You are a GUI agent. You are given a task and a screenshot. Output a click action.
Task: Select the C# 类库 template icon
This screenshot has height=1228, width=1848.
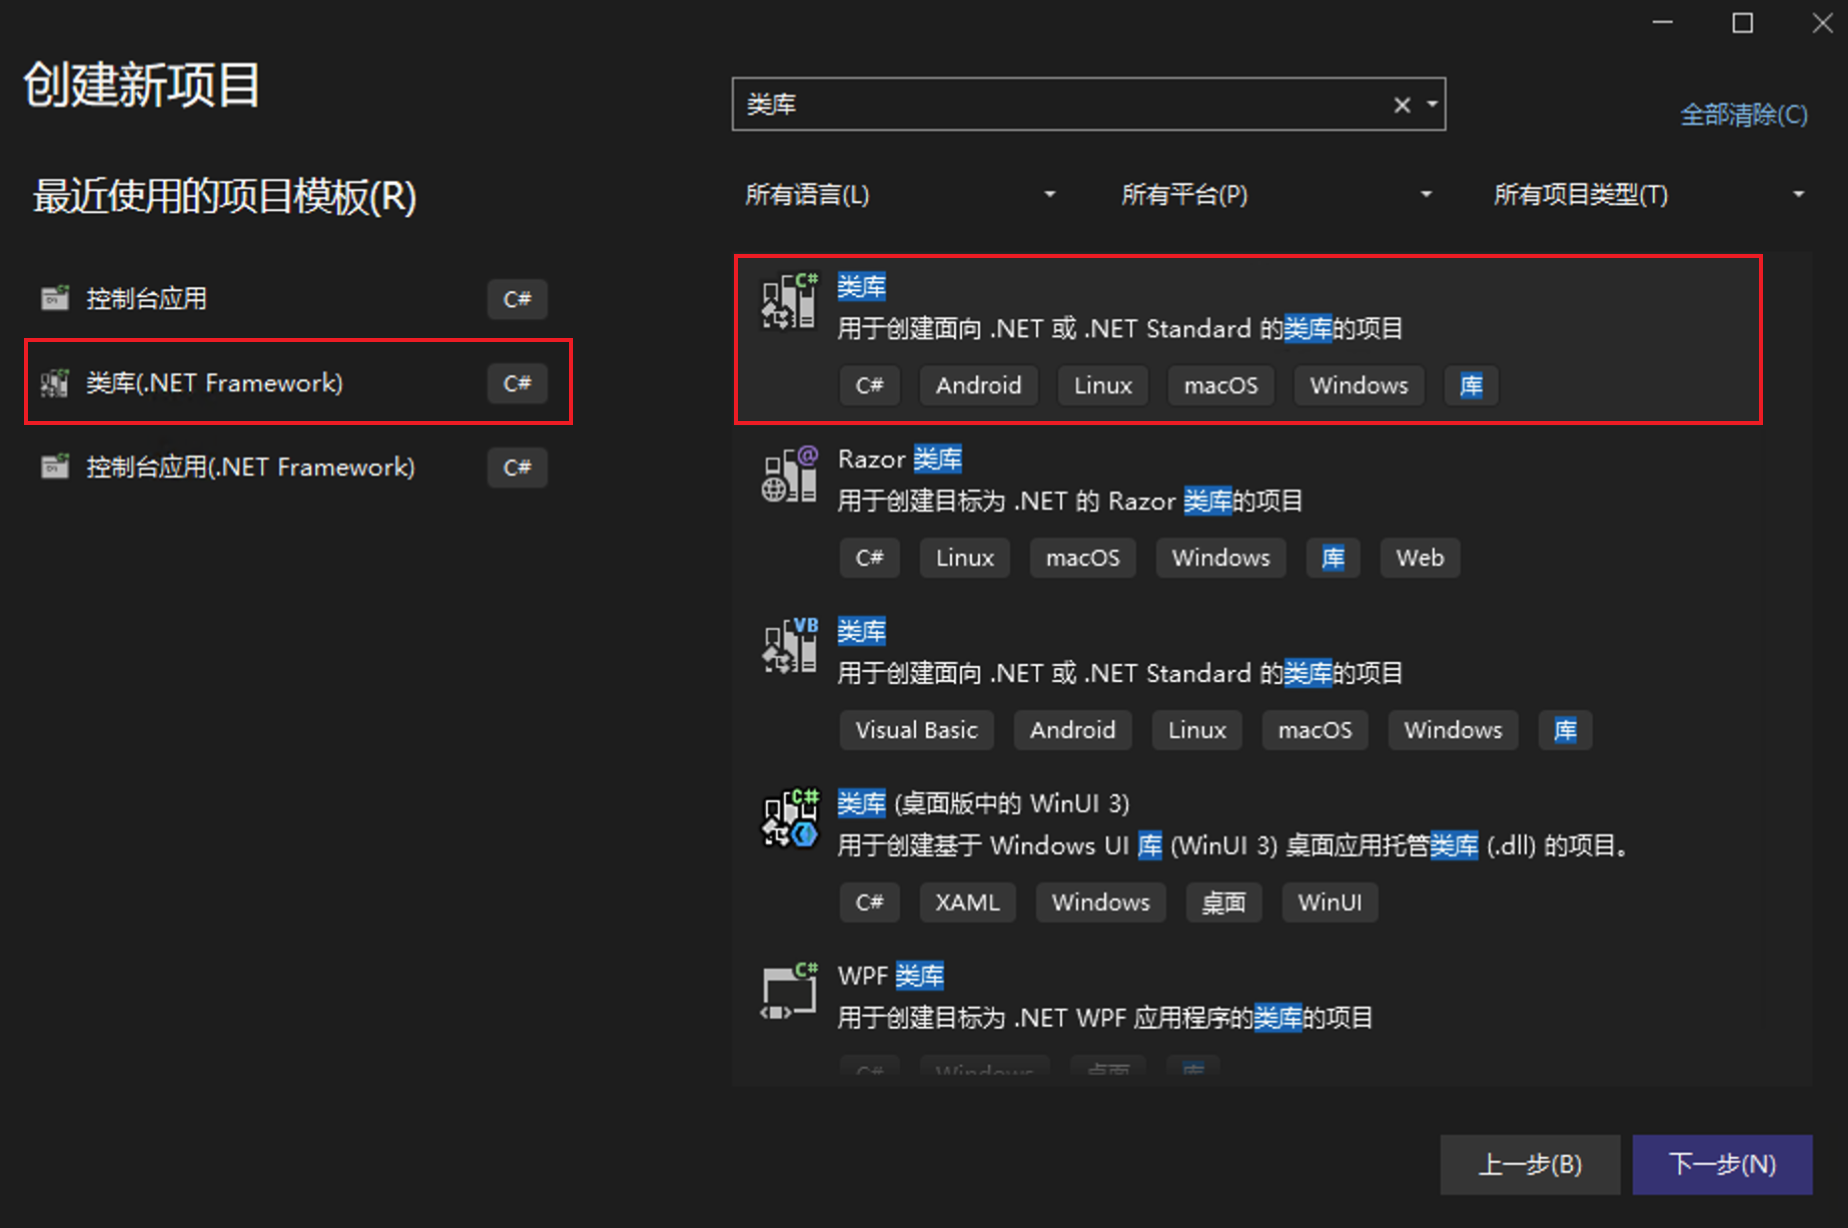pos(790,300)
